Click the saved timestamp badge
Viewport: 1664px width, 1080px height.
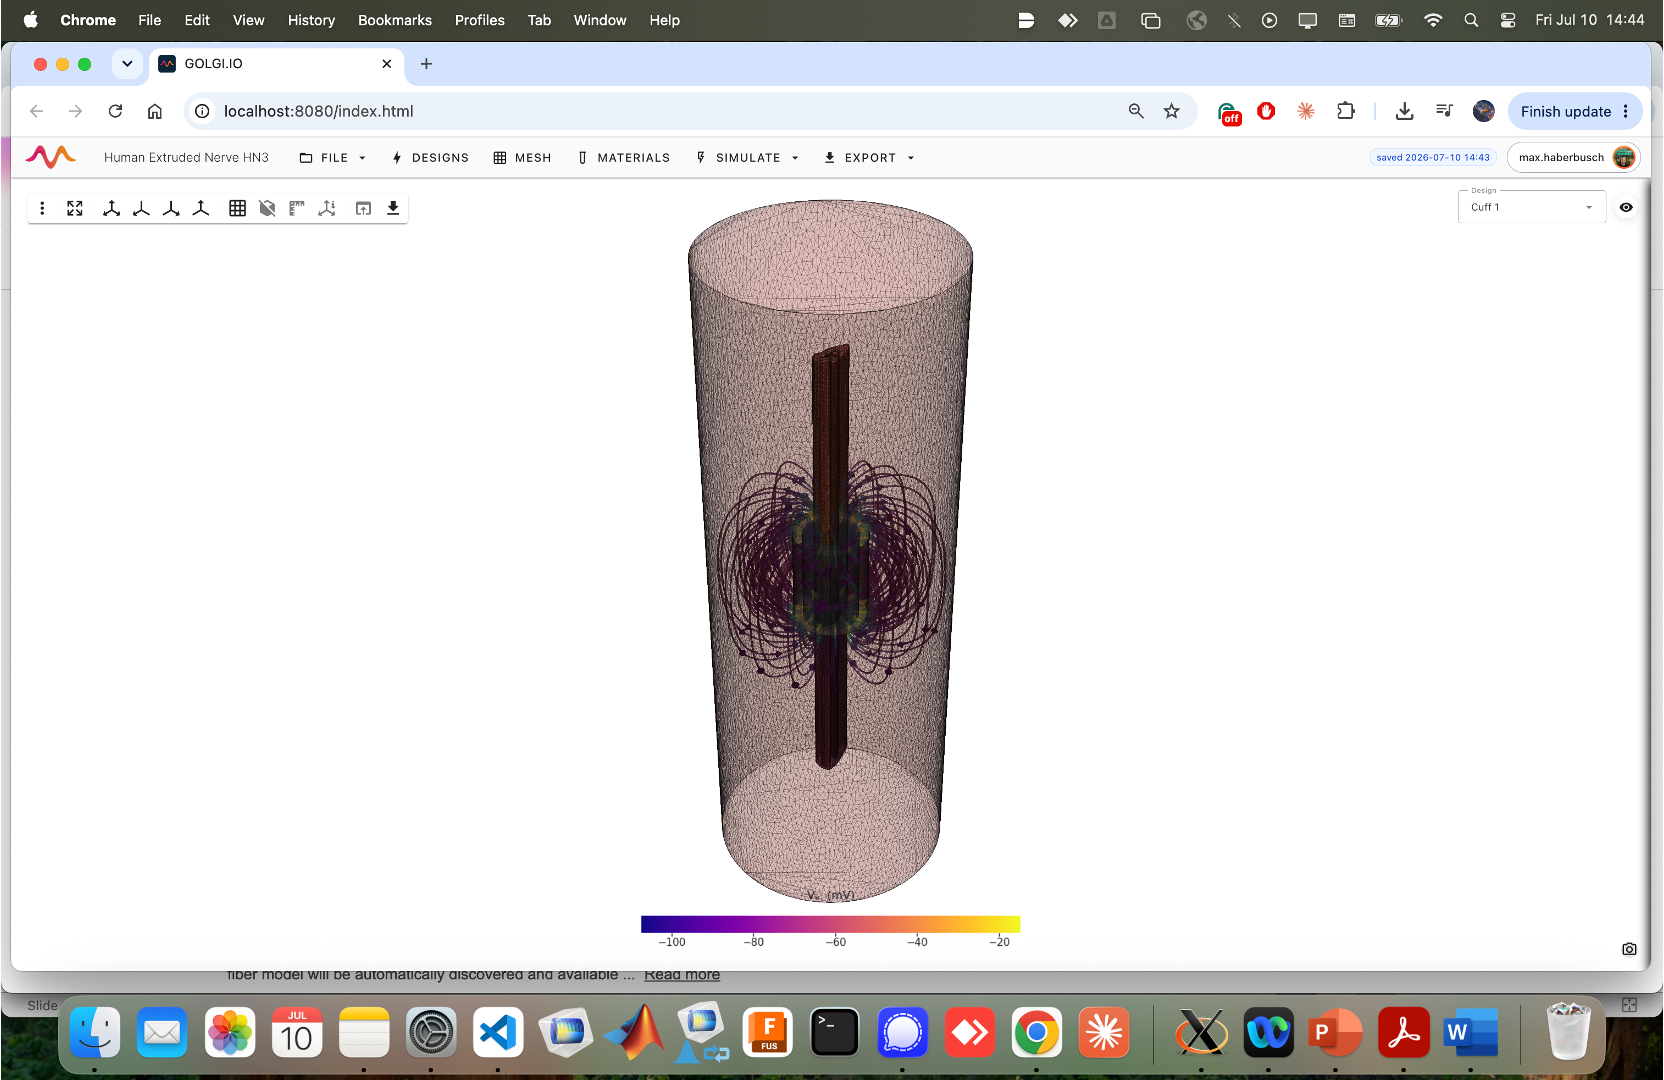click(1432, 157)
